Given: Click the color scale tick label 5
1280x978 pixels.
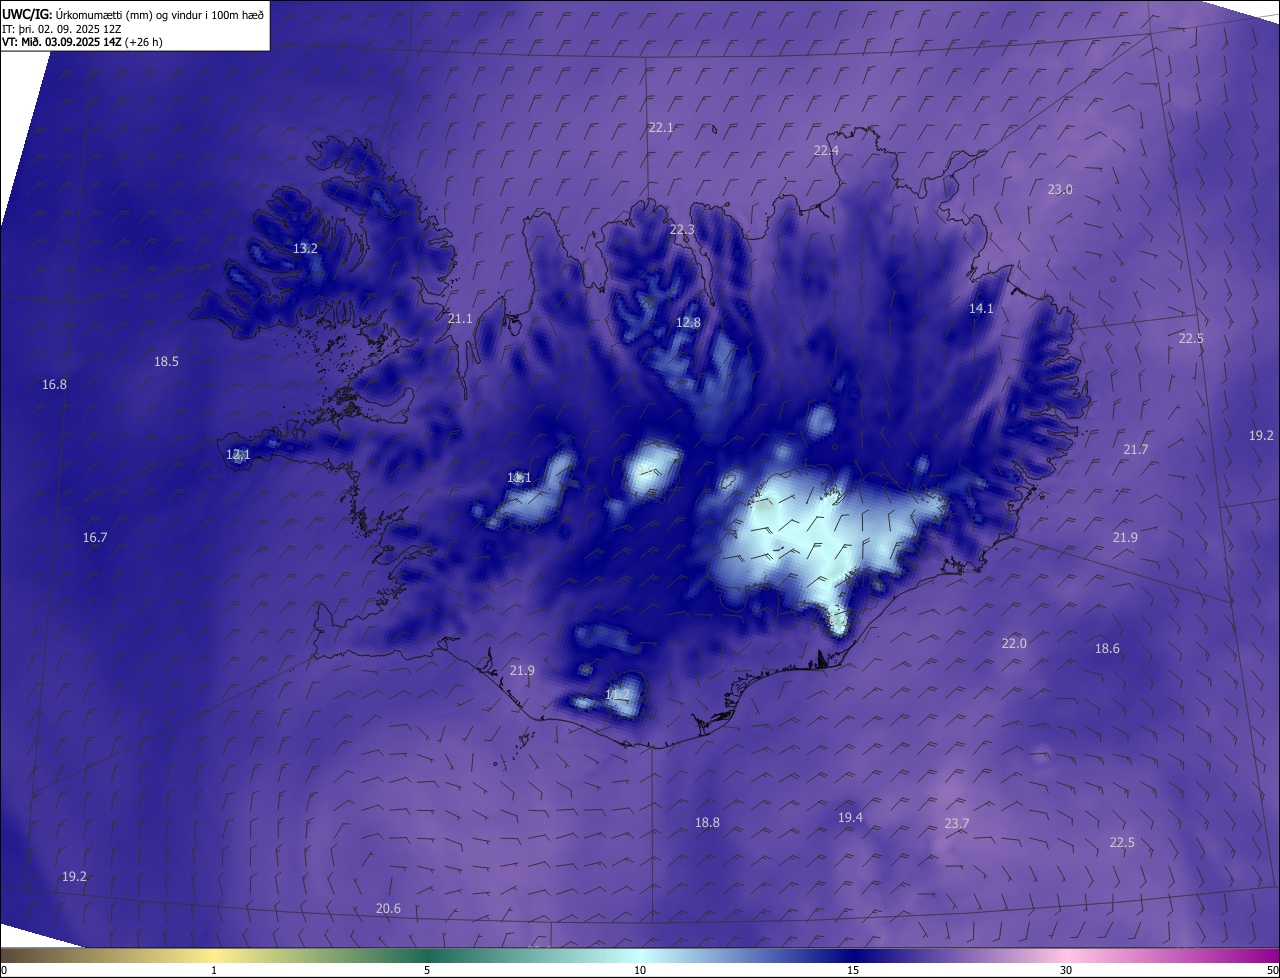Looking at the screenshot, I should pyautogui.click(x=427, y=971).
